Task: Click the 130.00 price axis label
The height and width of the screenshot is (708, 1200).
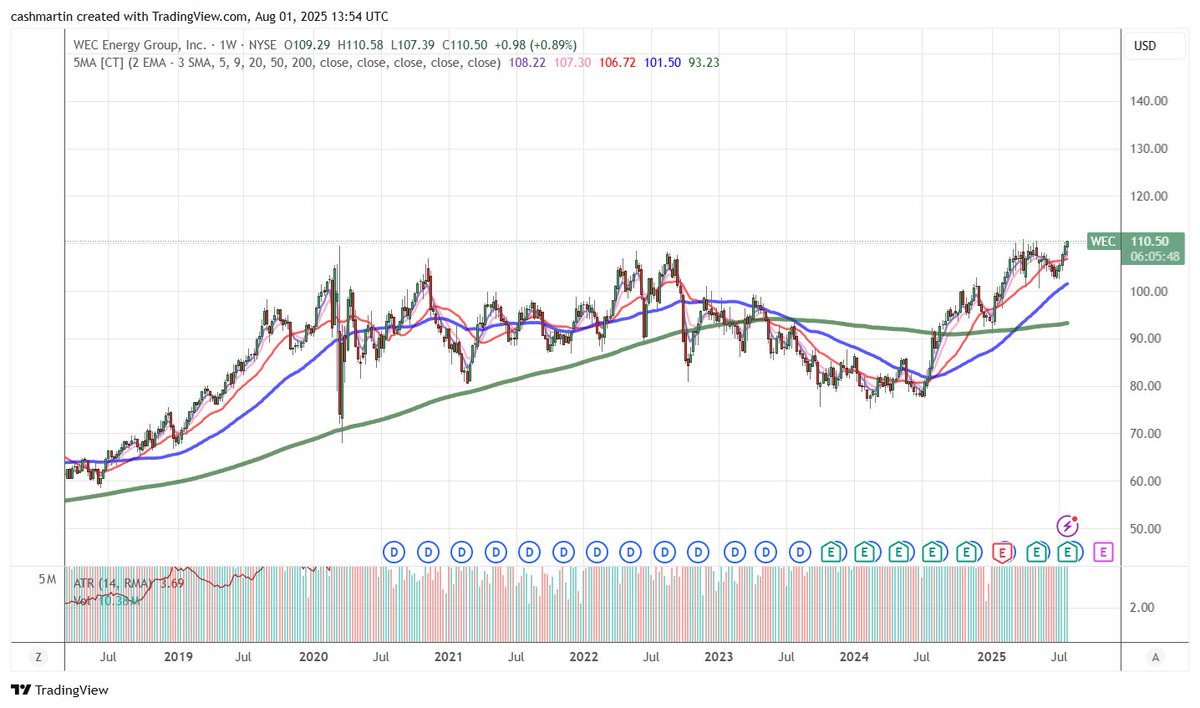Action: [x=1150, y=148]
